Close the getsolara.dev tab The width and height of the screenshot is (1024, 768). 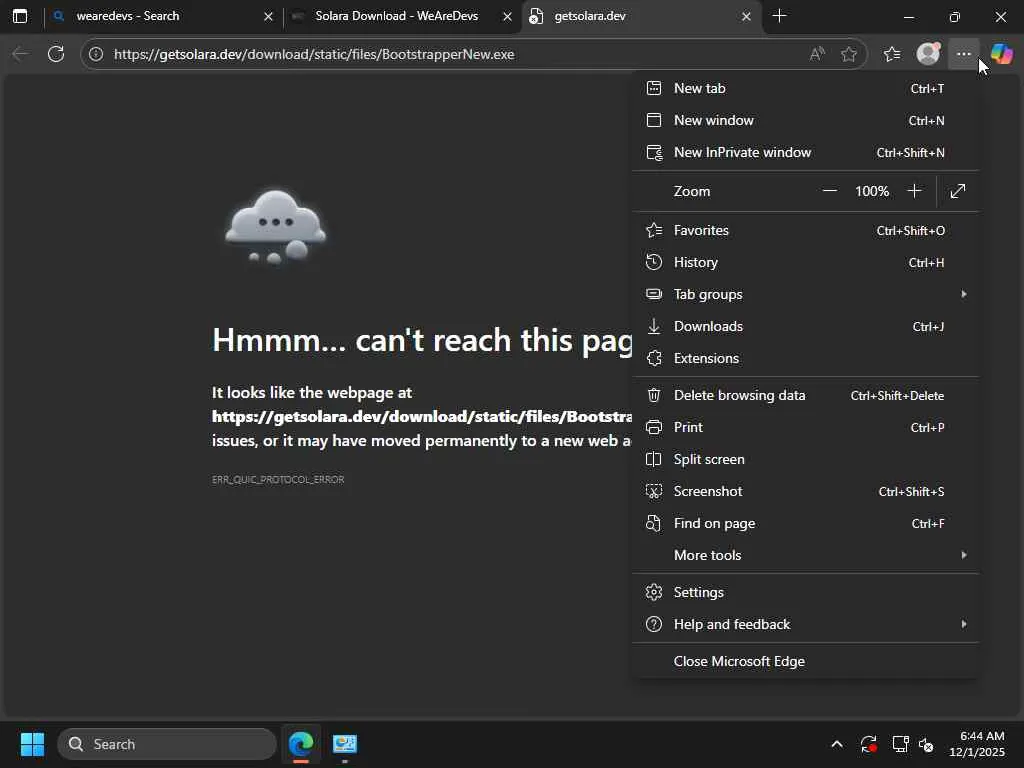click(x=746, y=16)
